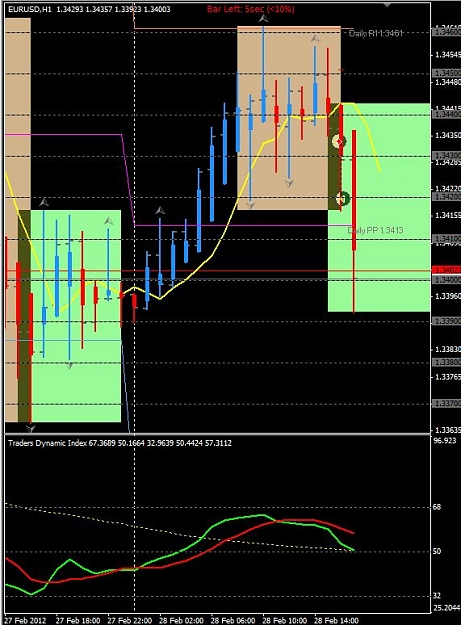
Task: Select the upper red trade entry circle marker
Action: (x=339, y=141)
